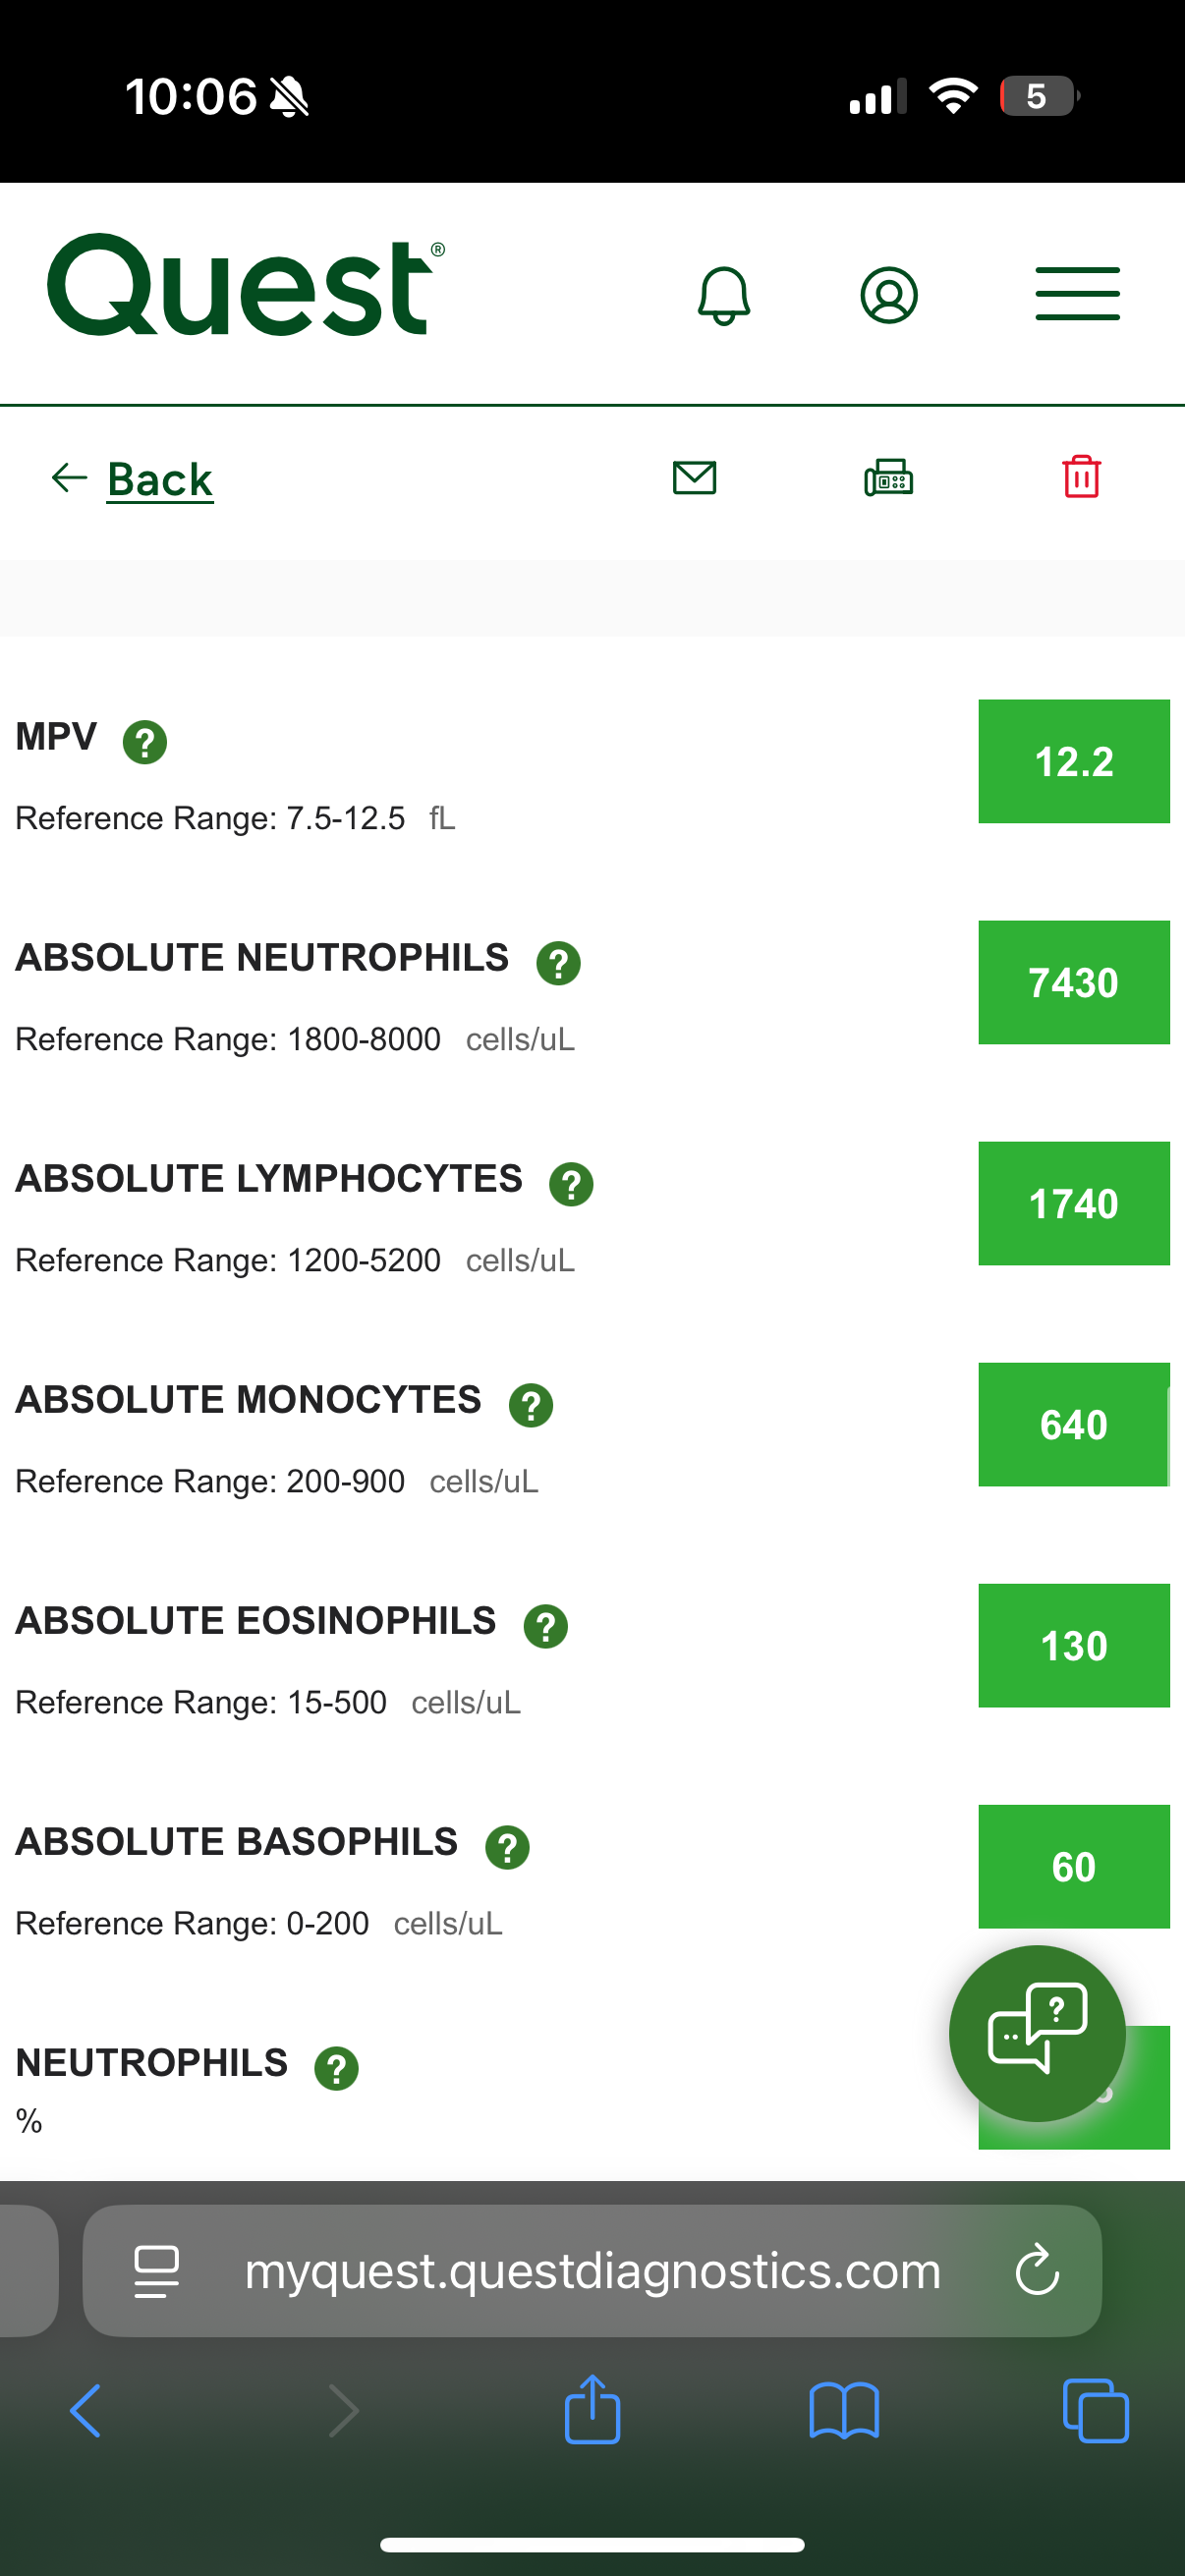This screenshot has height=2576, width=1185.
Task: Open Safari bookmarks
Action: [x=844, y=2410]
